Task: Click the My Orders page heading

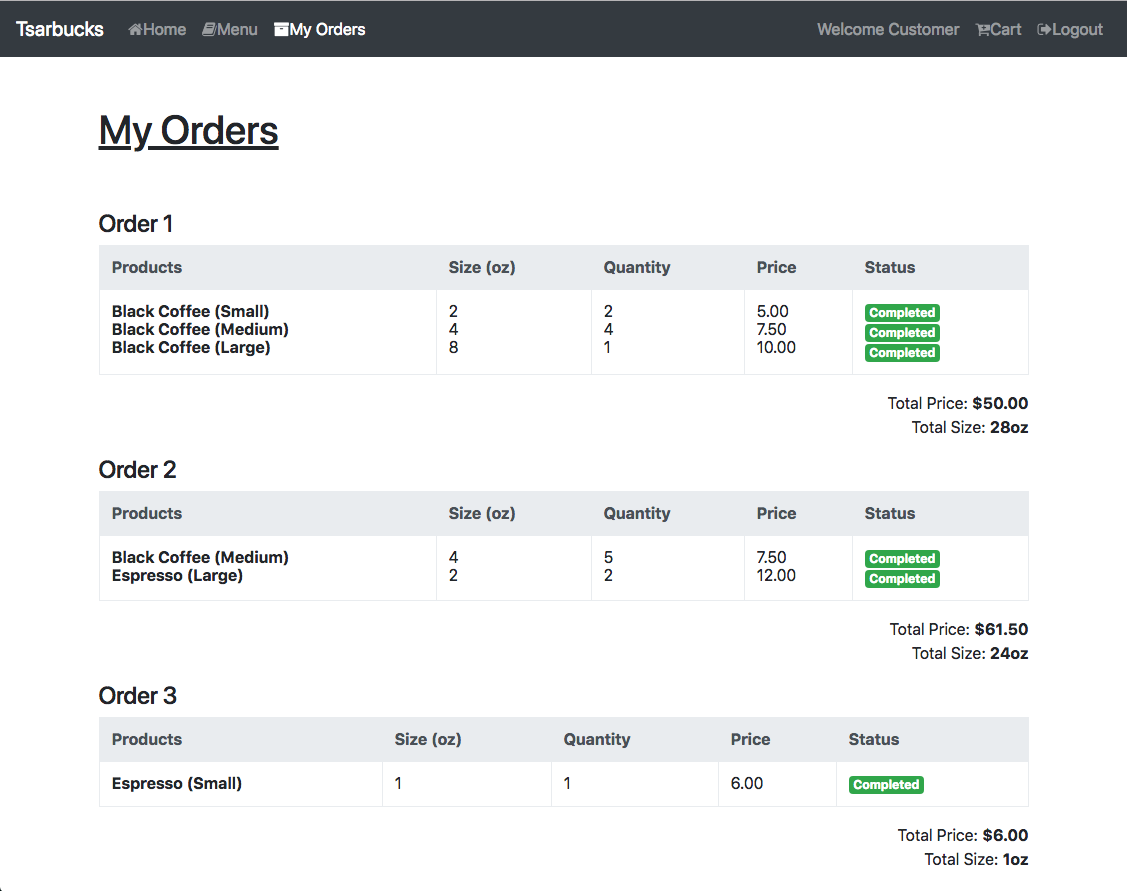Action: pyautogui.click(x=187, y=130)
